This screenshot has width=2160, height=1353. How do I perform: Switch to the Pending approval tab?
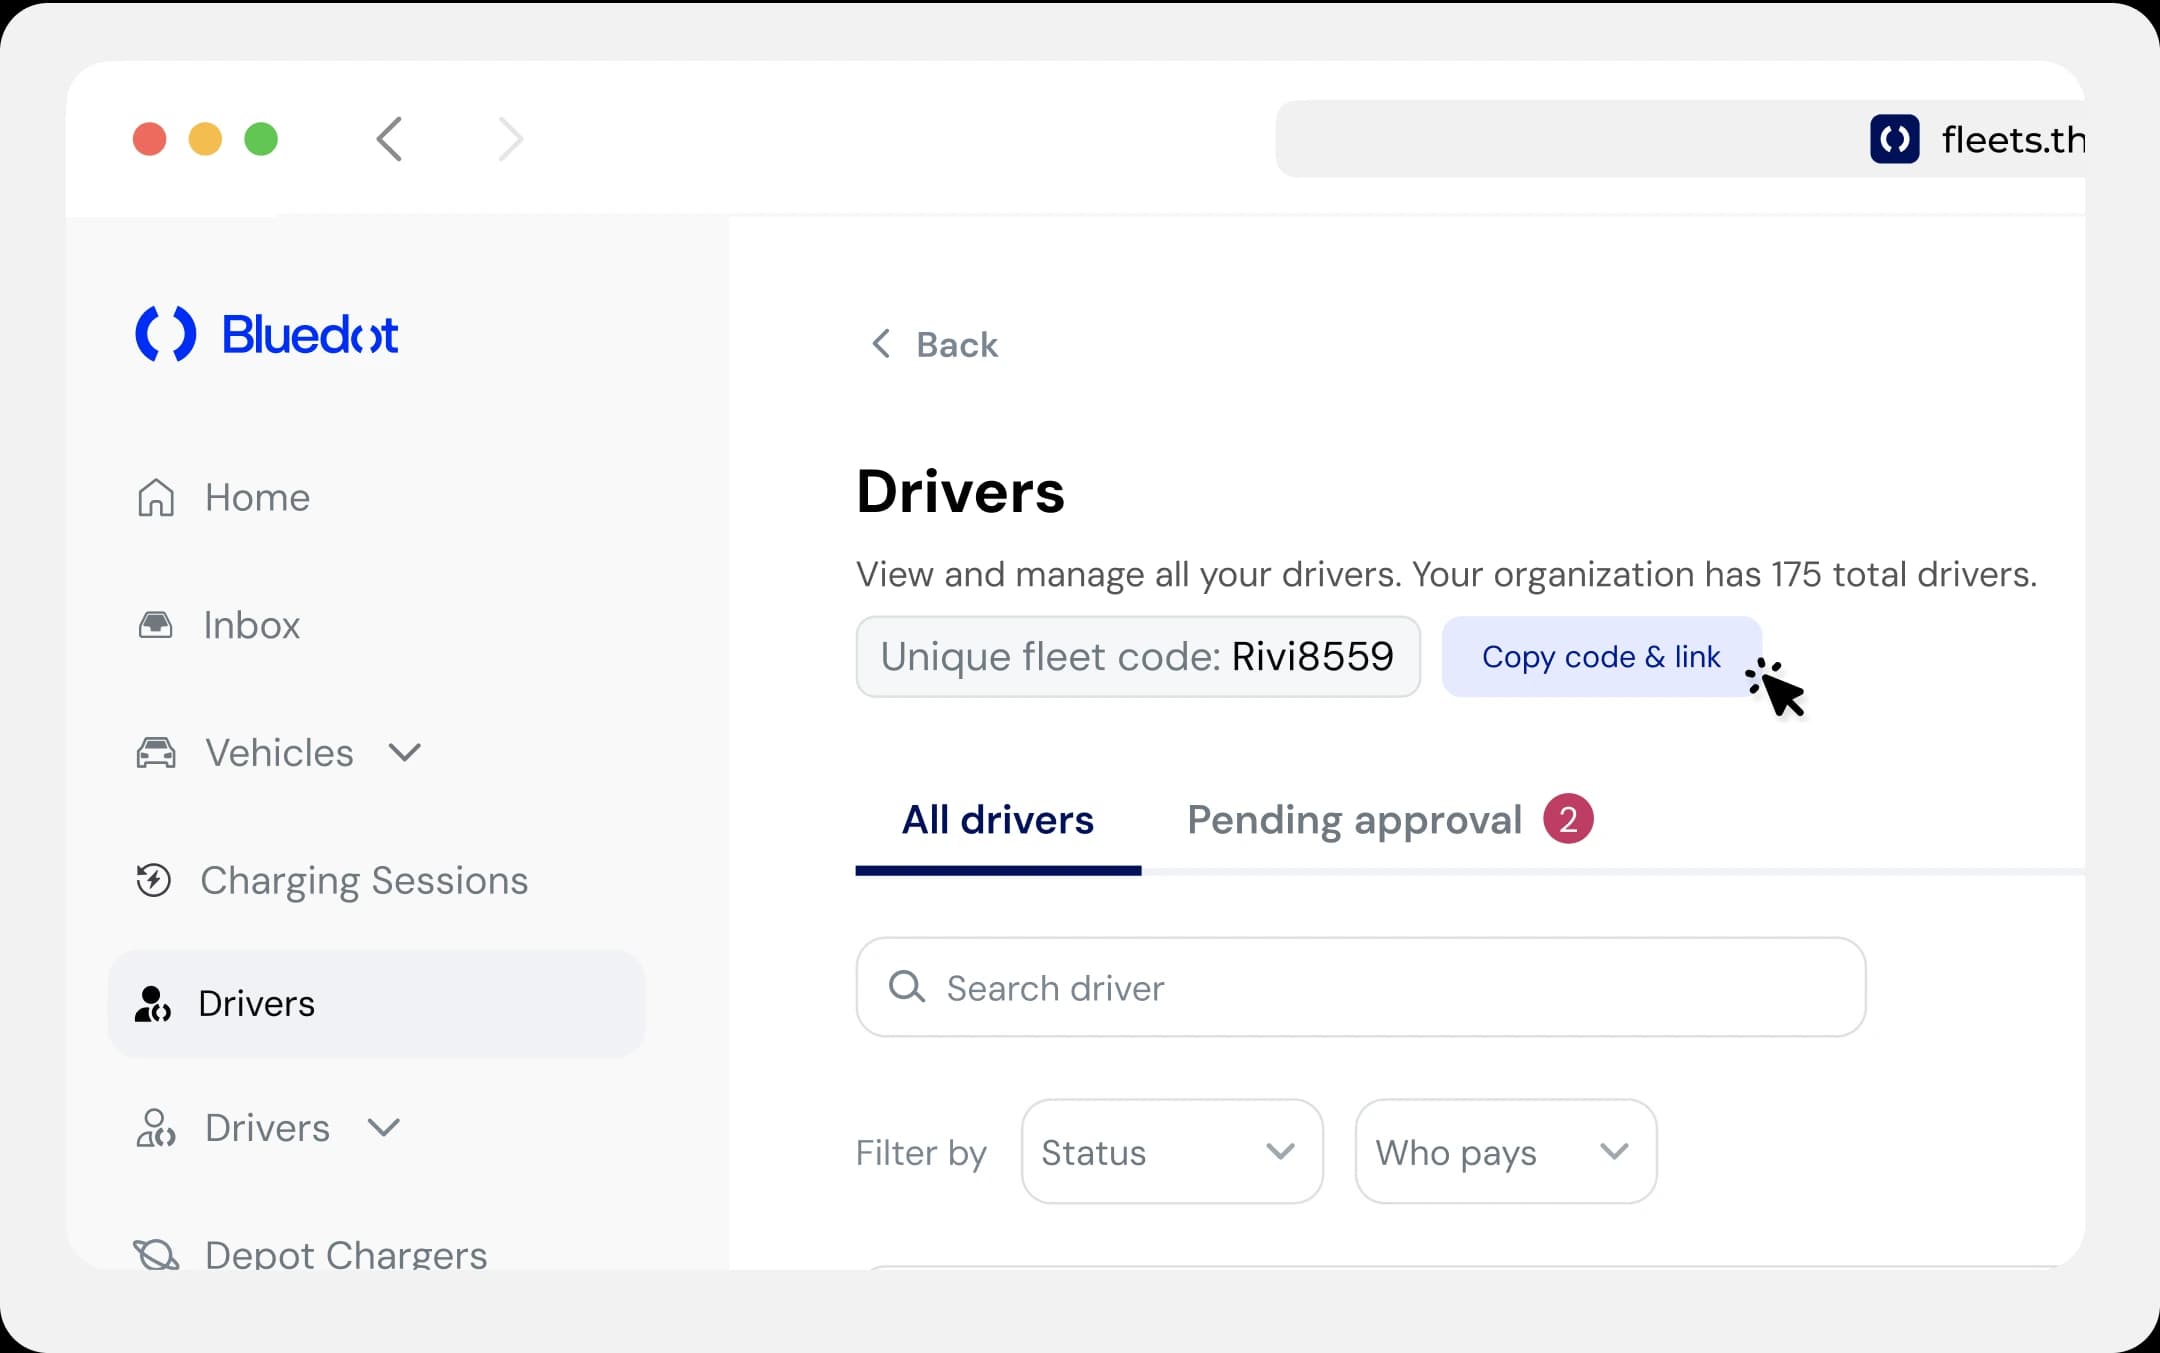[1354, 820]
